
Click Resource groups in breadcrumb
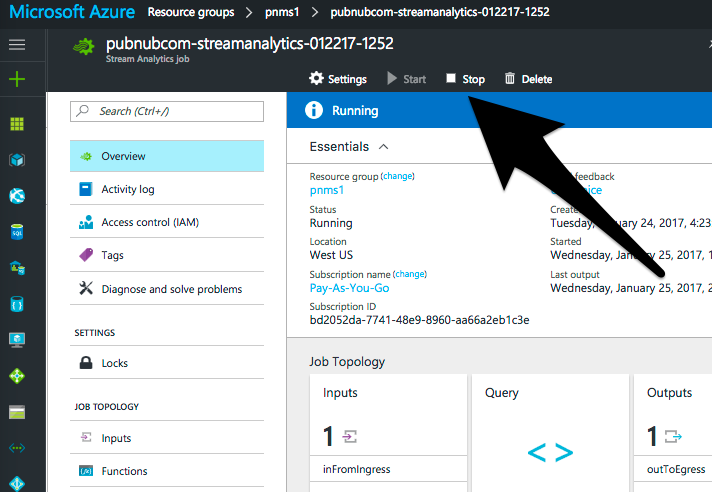click(191, 12)
